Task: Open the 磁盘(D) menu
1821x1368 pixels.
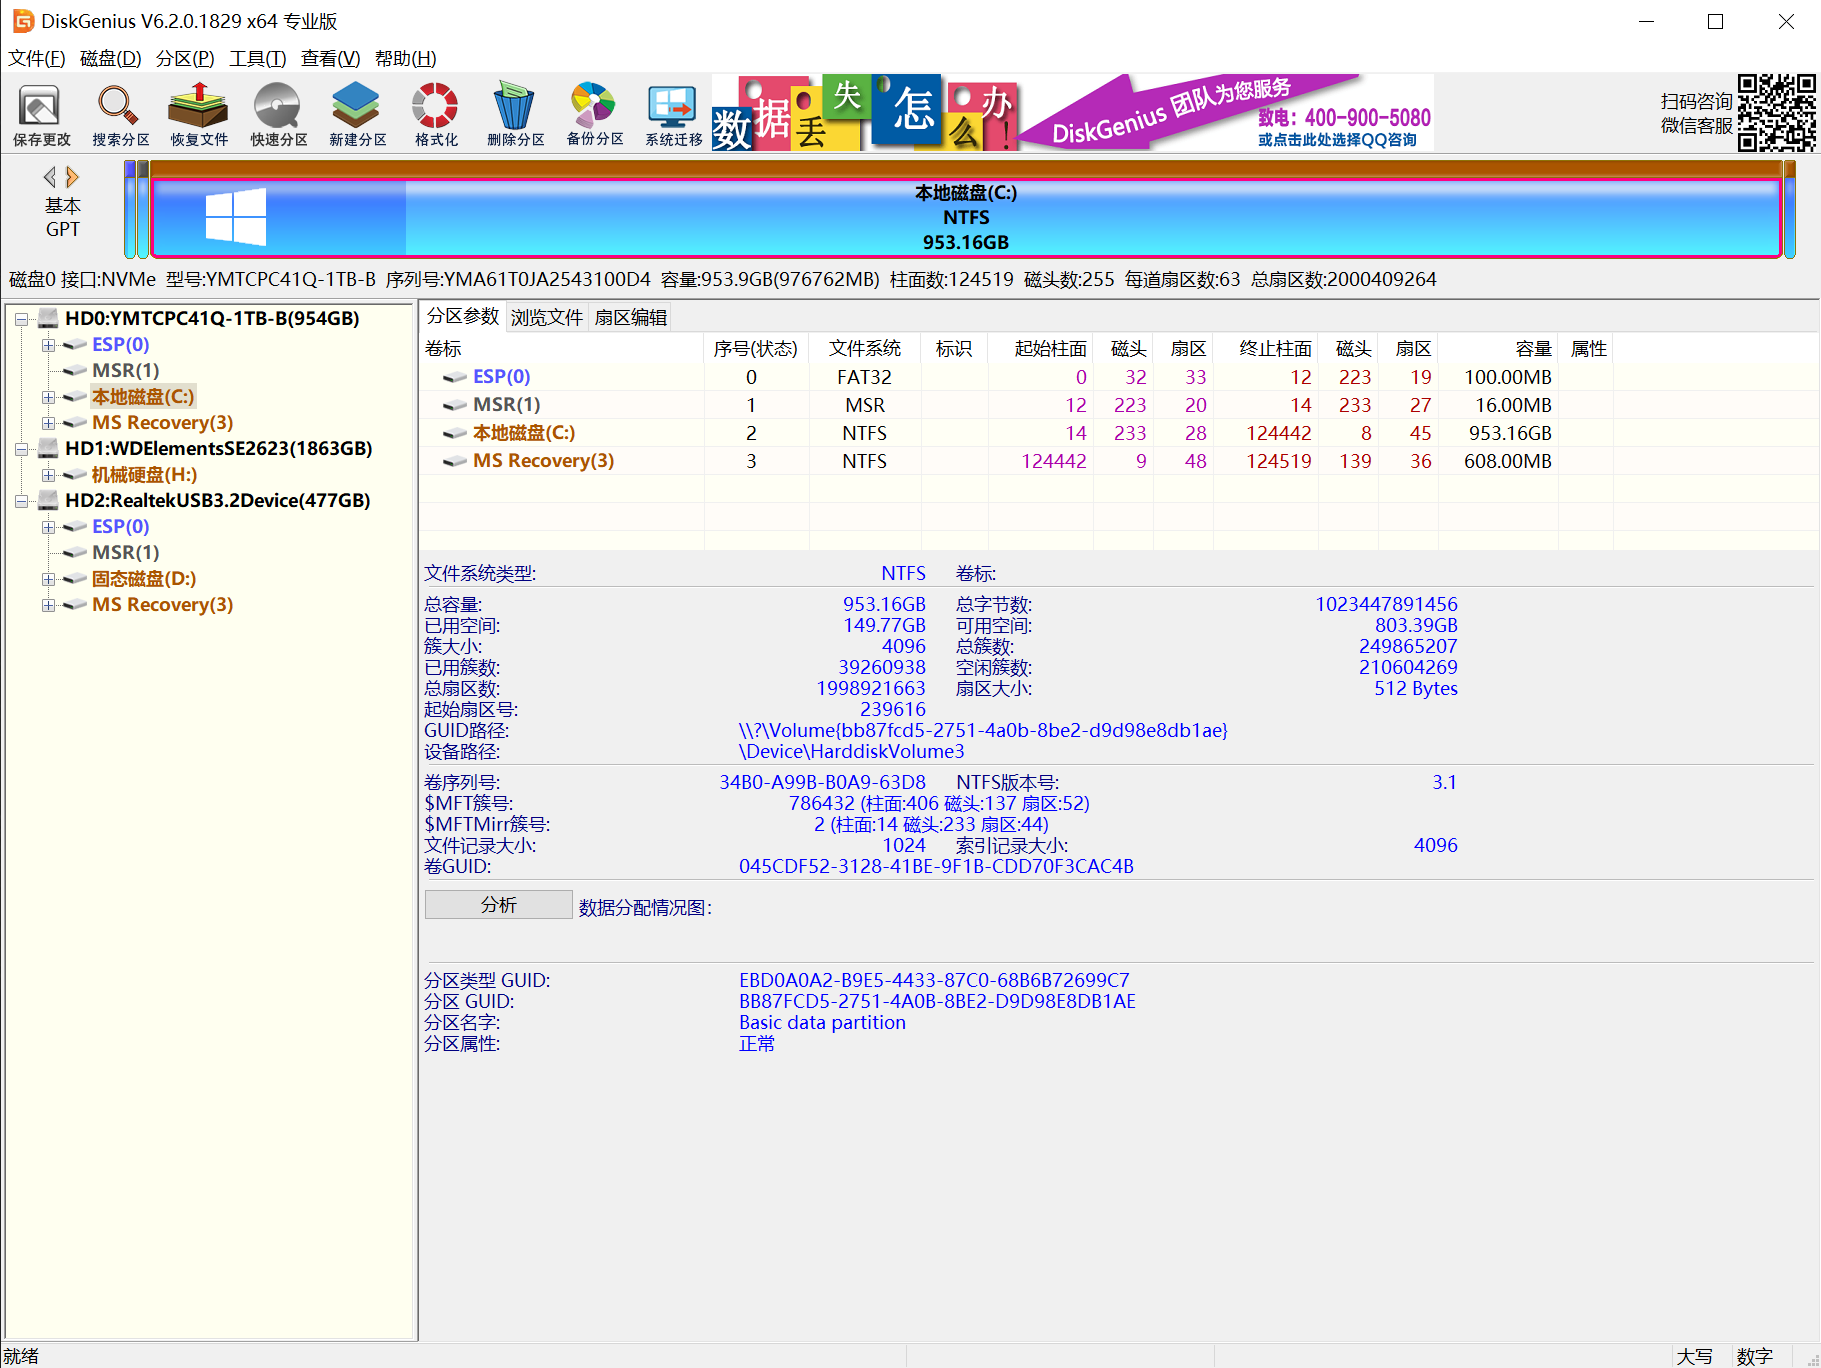Action: pos(111,59)
